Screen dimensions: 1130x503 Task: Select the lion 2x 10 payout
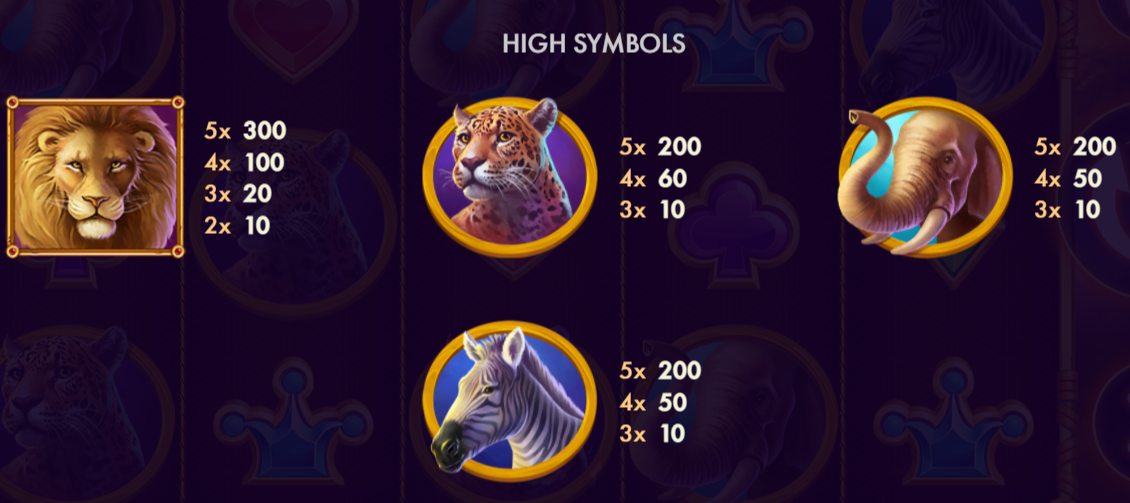point(237,226)
